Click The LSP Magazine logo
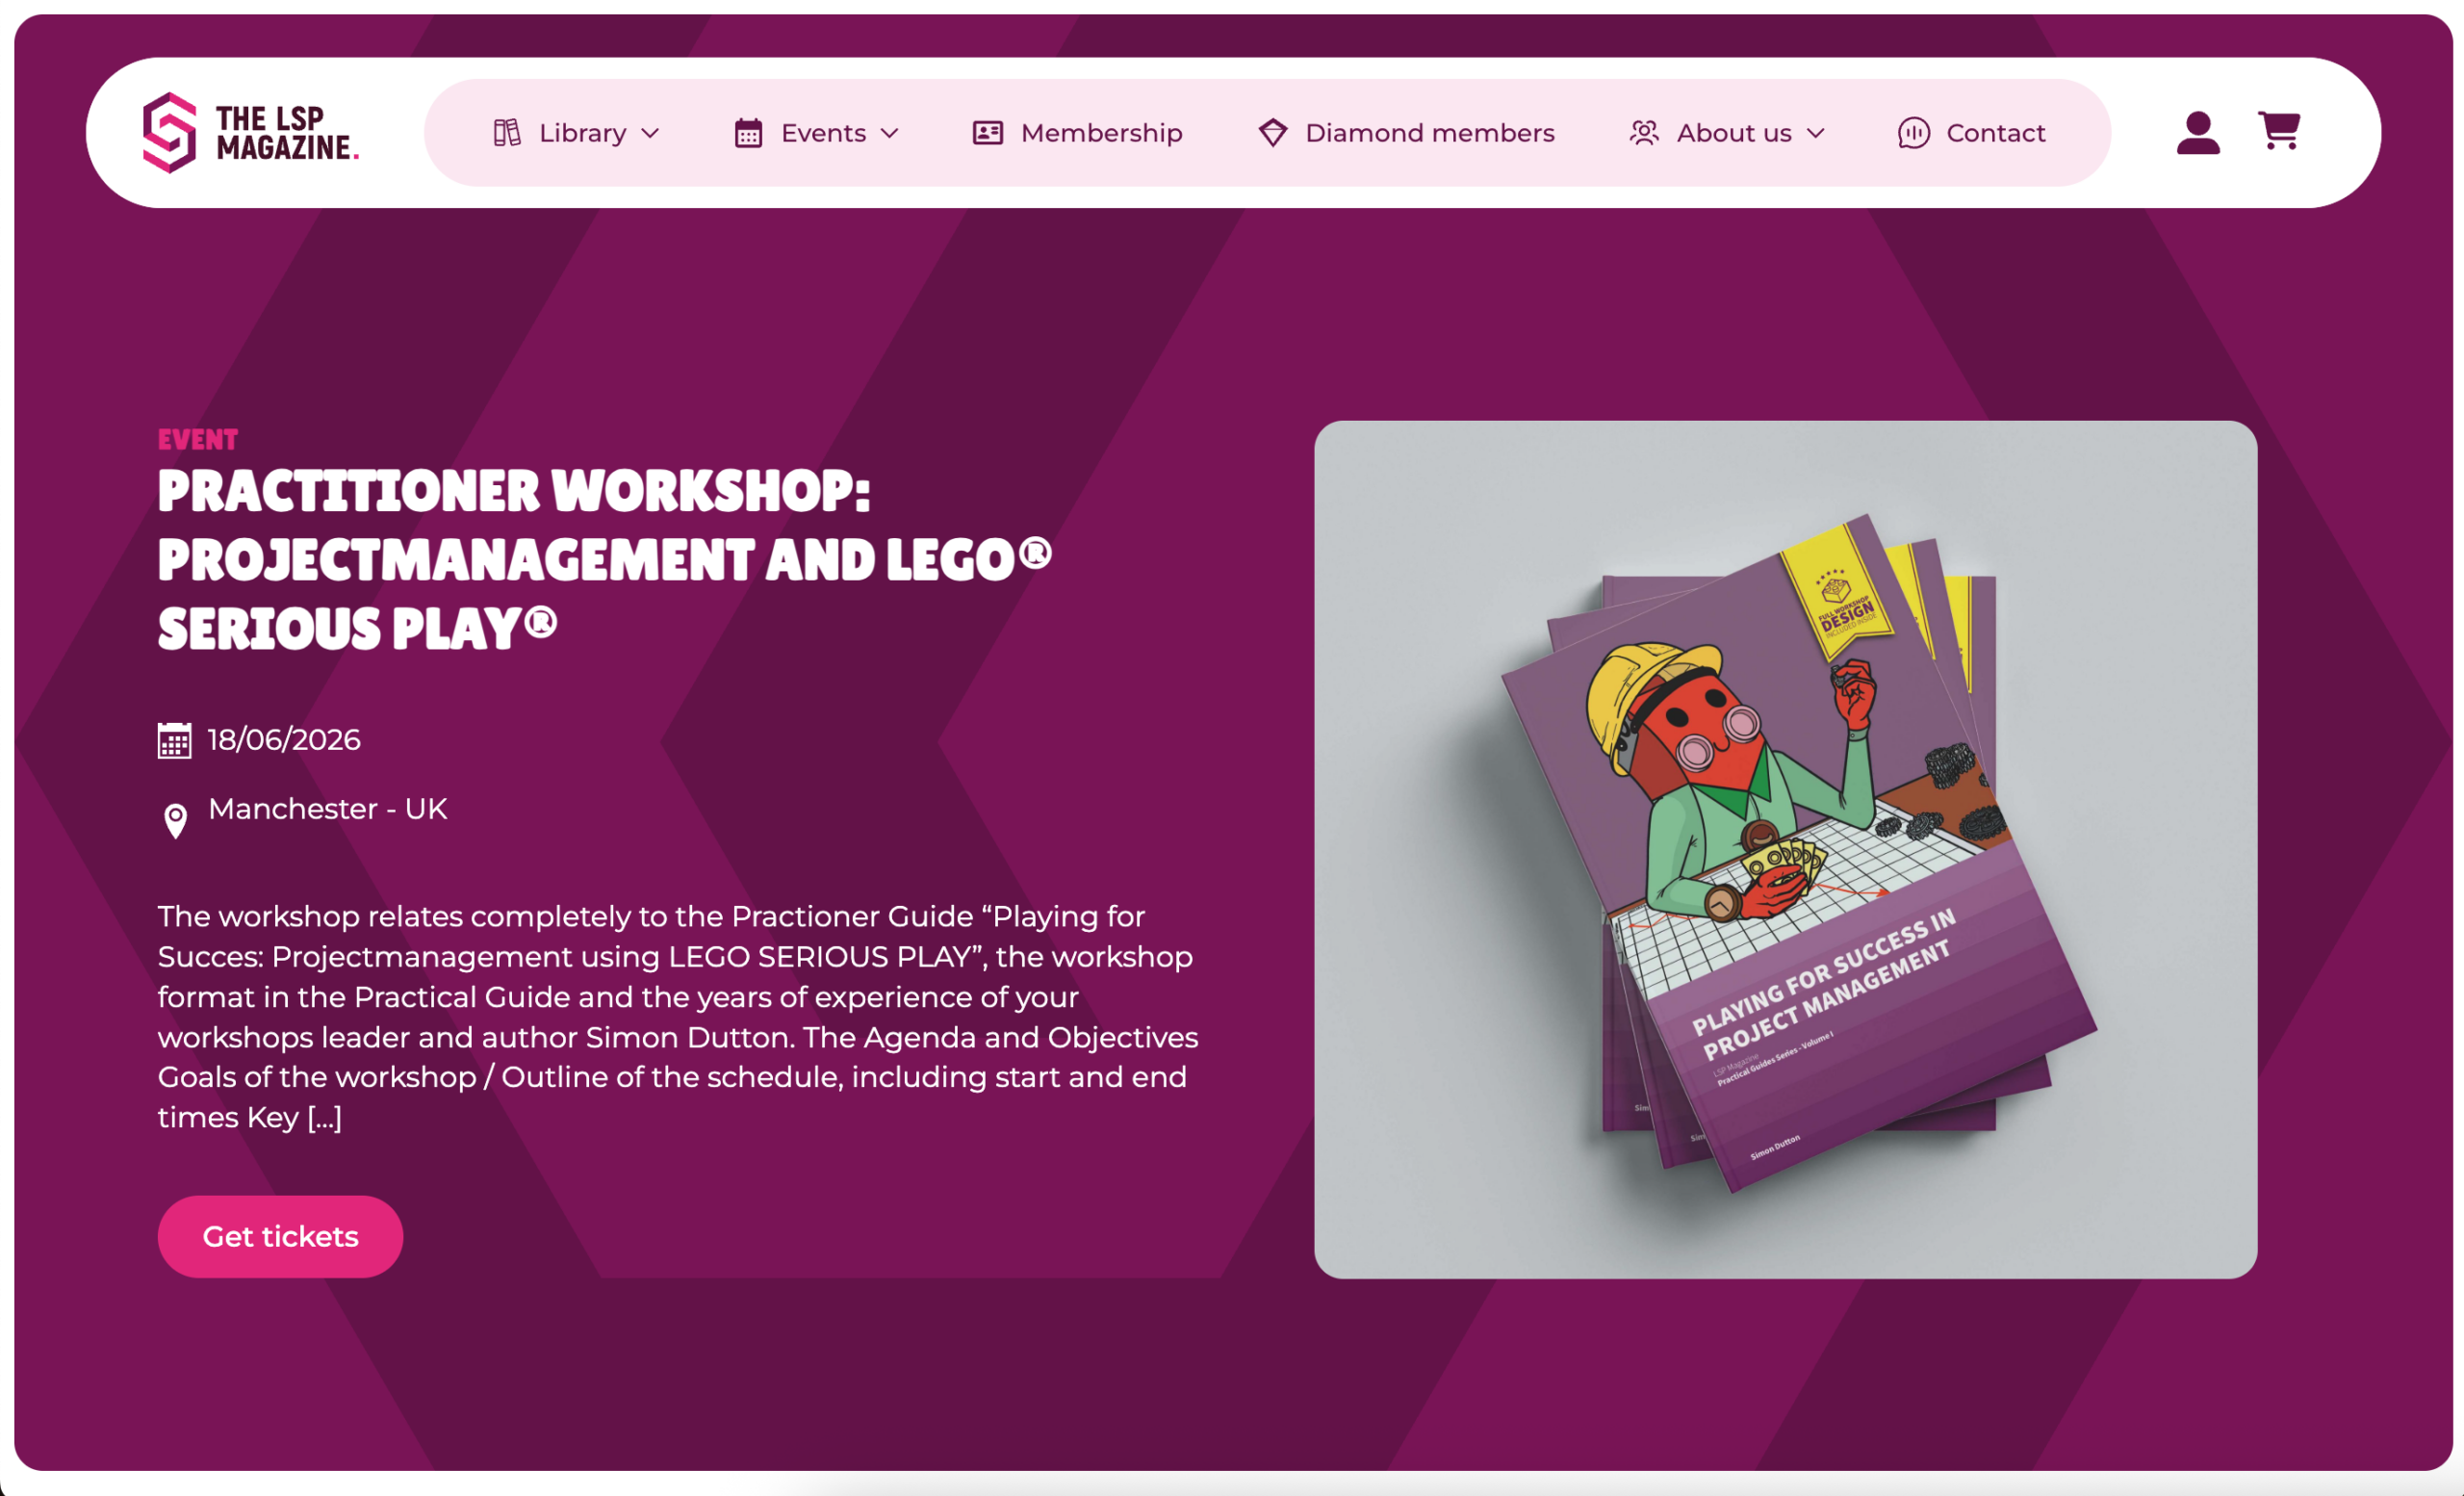 point(251,133)
